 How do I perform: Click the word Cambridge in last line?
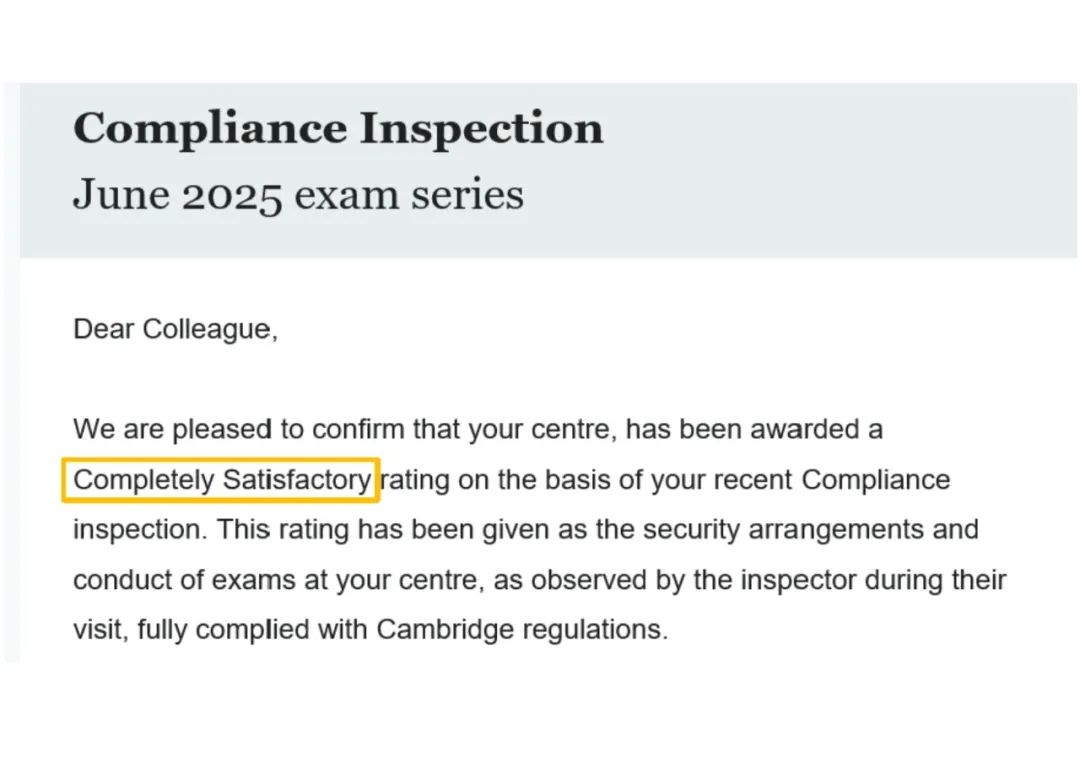click(445, 629)
